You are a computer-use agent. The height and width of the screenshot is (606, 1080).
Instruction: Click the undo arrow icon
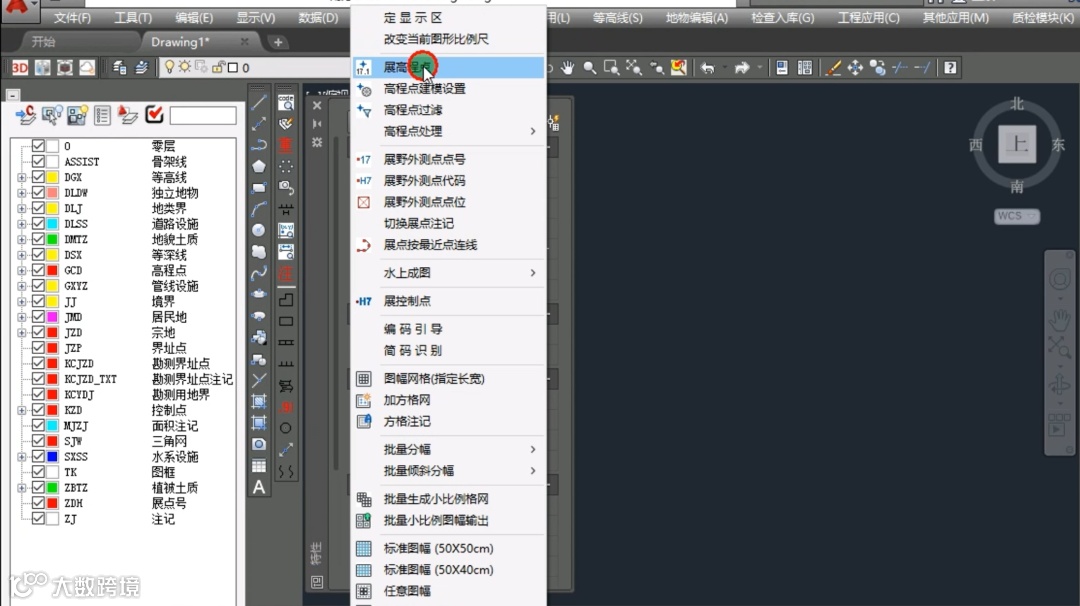tap(708, 67)
